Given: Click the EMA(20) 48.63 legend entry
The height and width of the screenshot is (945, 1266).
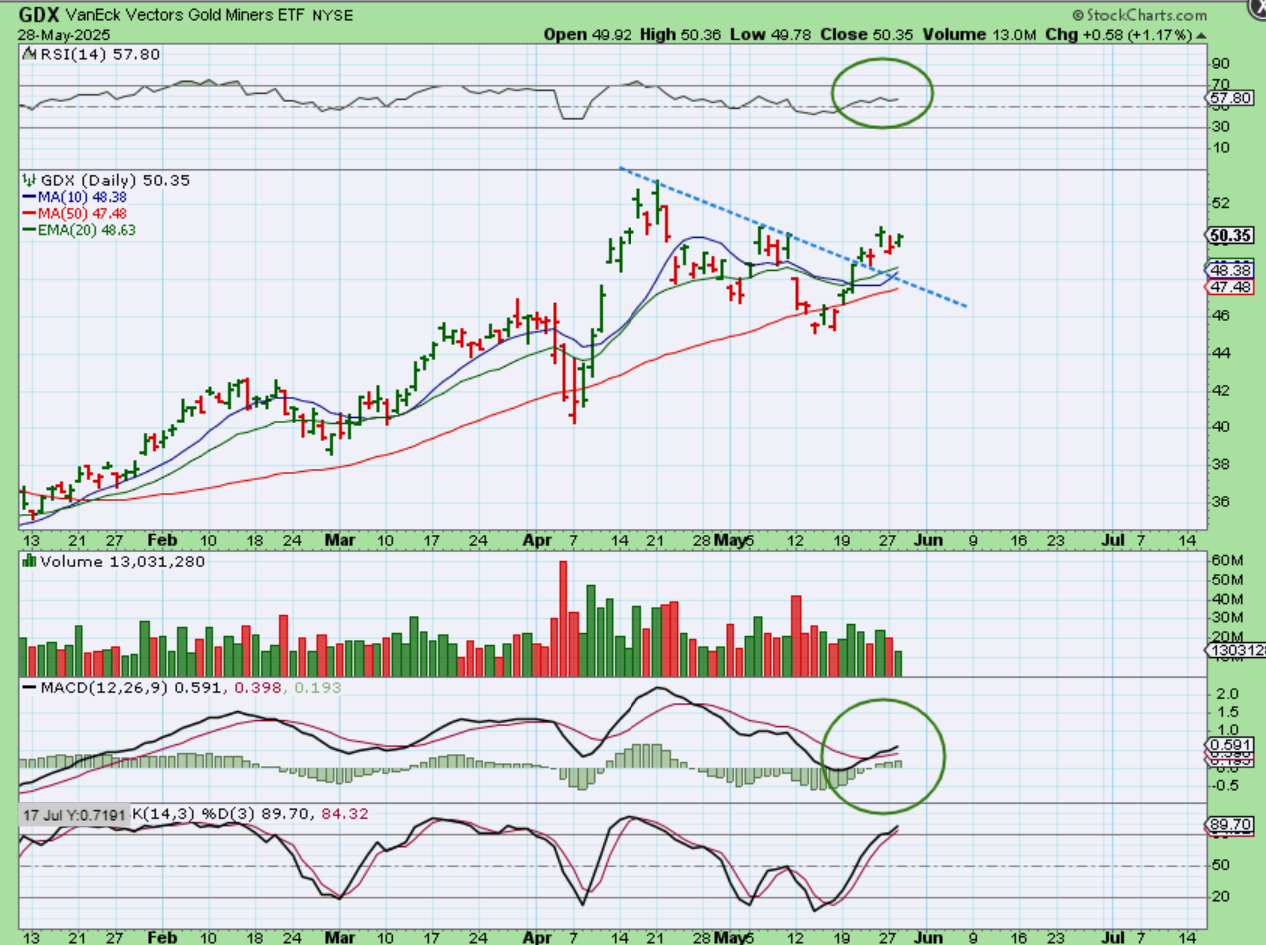Looking at the screenshot, I should [80, 230].
